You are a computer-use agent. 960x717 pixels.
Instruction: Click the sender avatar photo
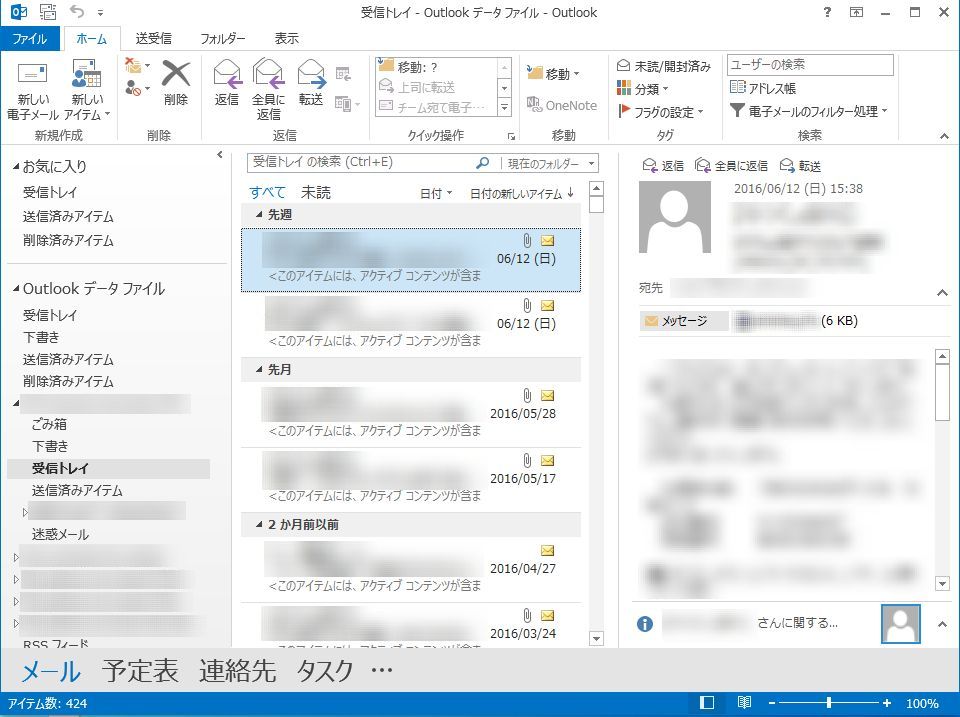(x=675, y=217)
